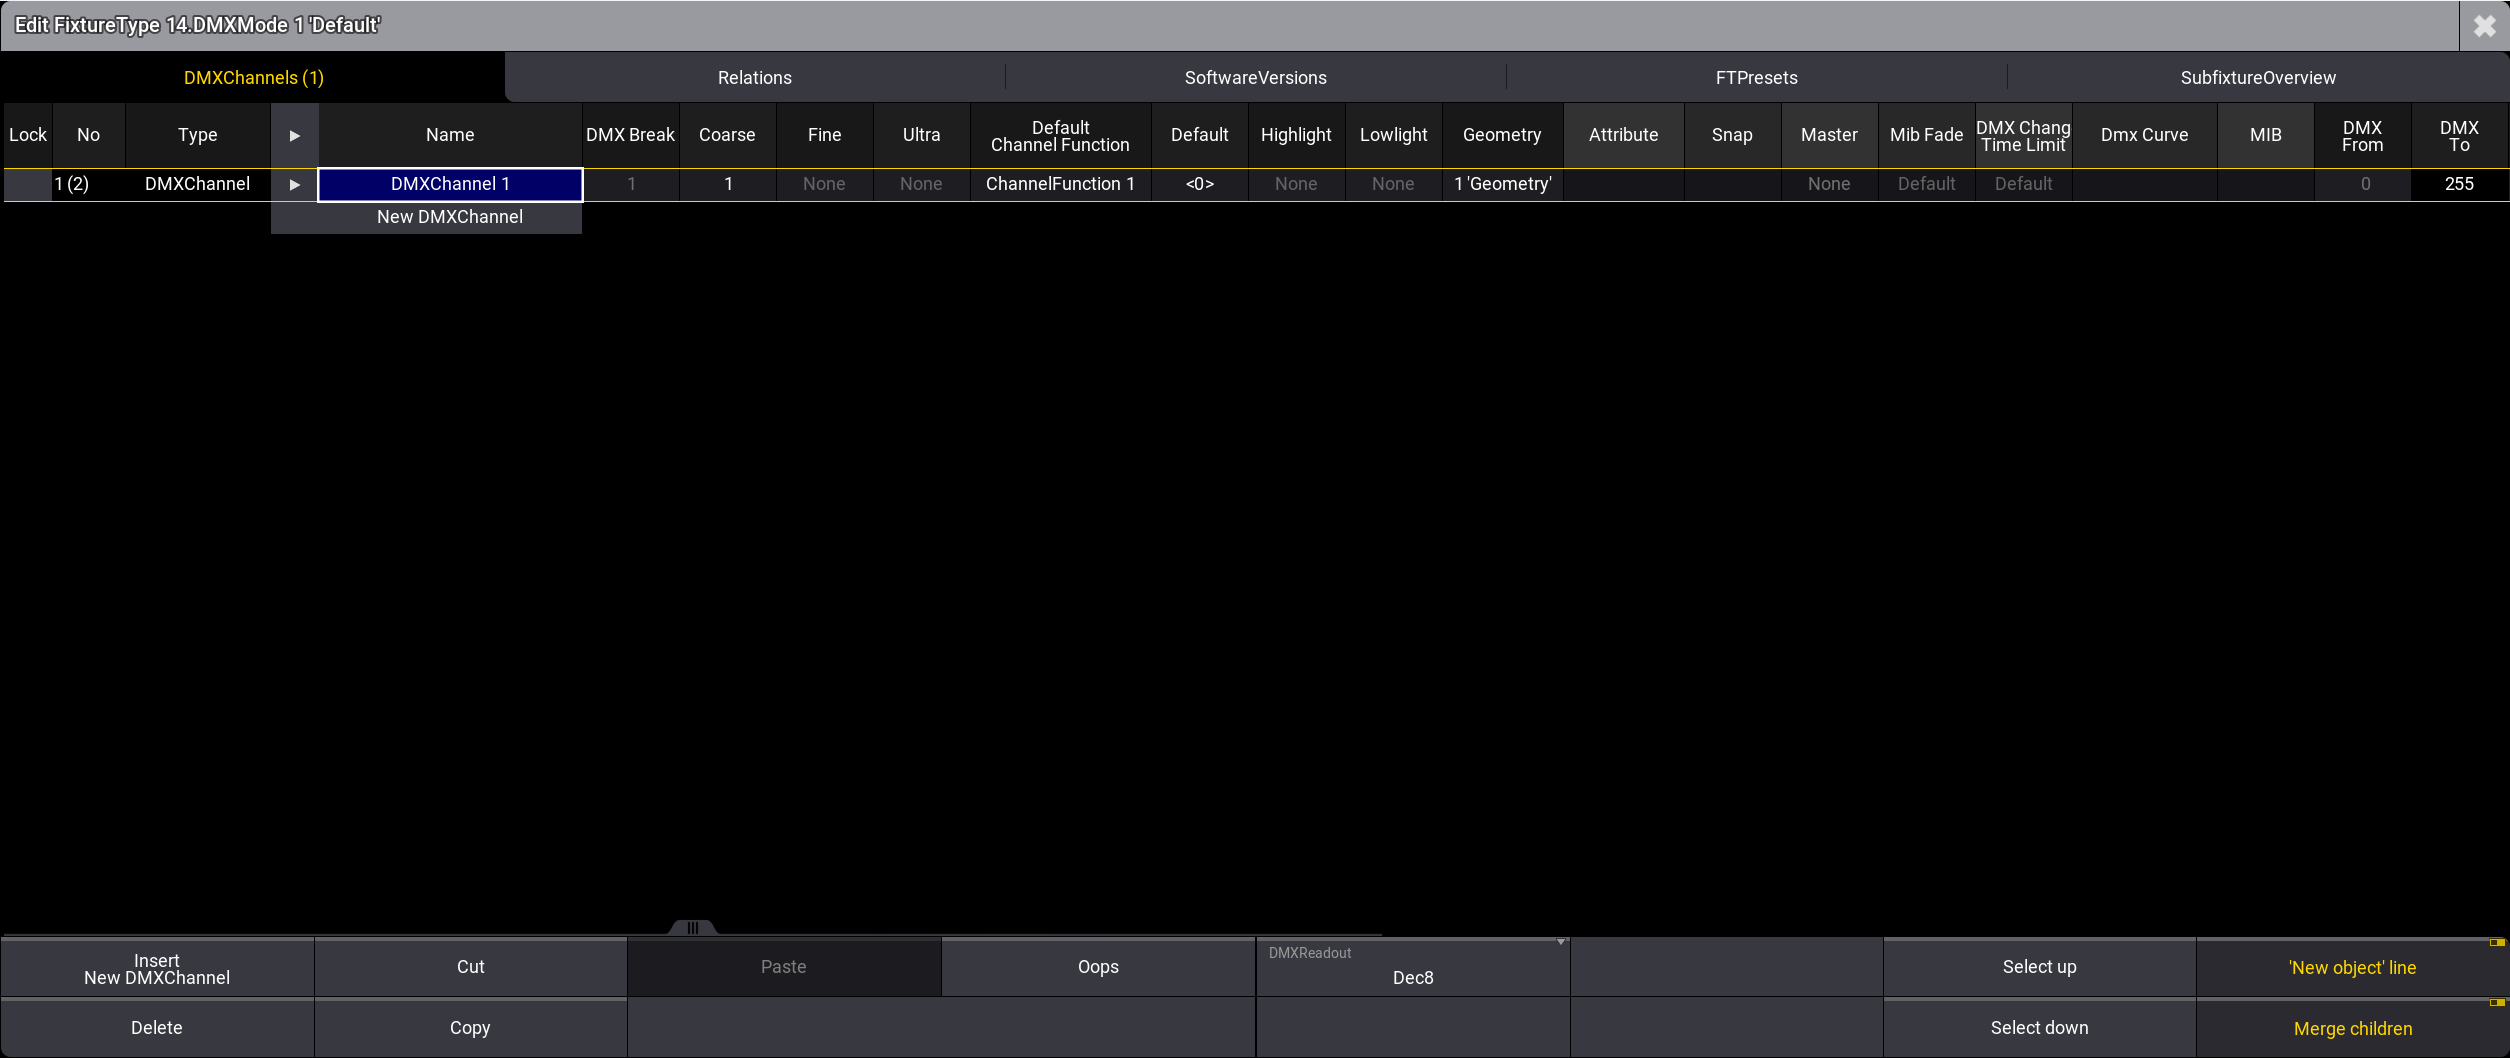Click the DMX To value 255

[2459, 185]
